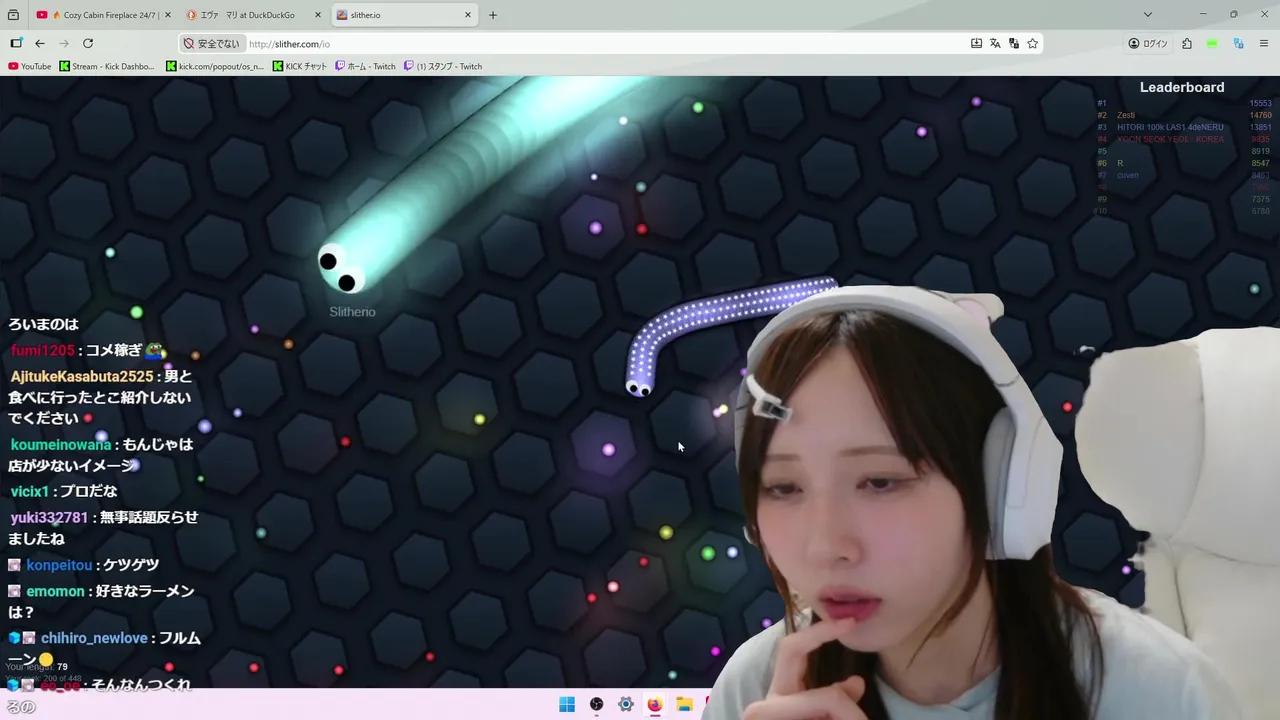Click the blue translate extension toolbar icon
The width and height of the screenshot is (1280, 720).
click(1238, 43)
